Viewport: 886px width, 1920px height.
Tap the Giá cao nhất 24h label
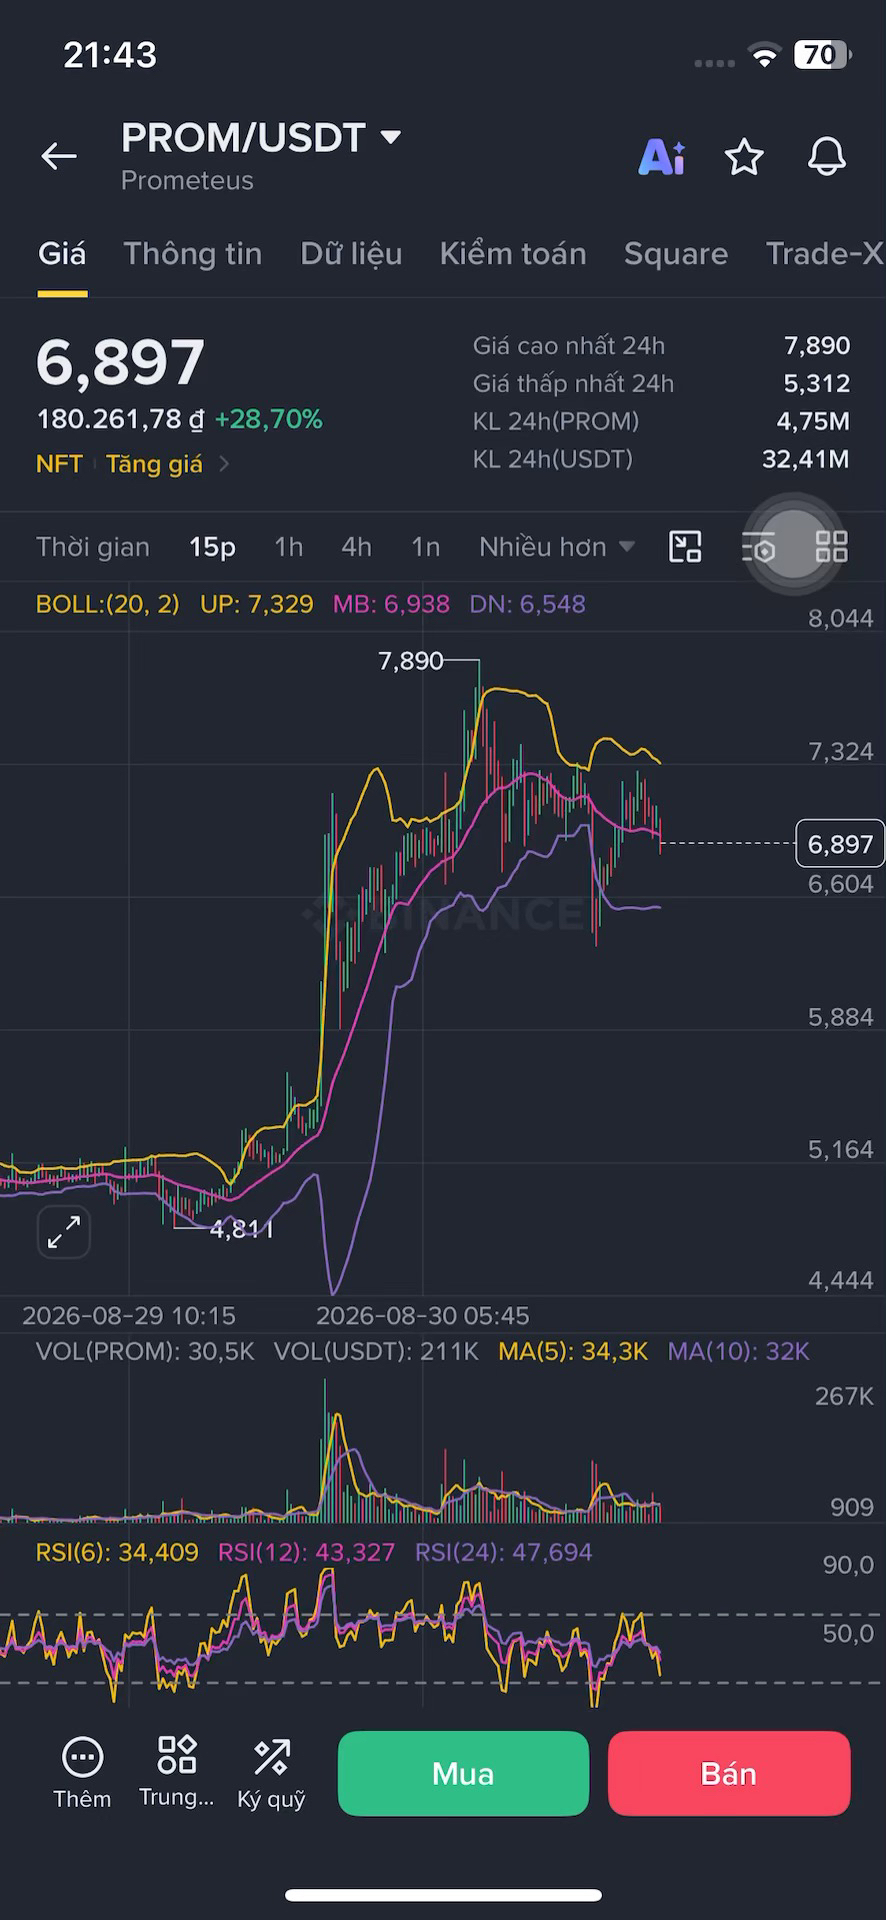569,346
